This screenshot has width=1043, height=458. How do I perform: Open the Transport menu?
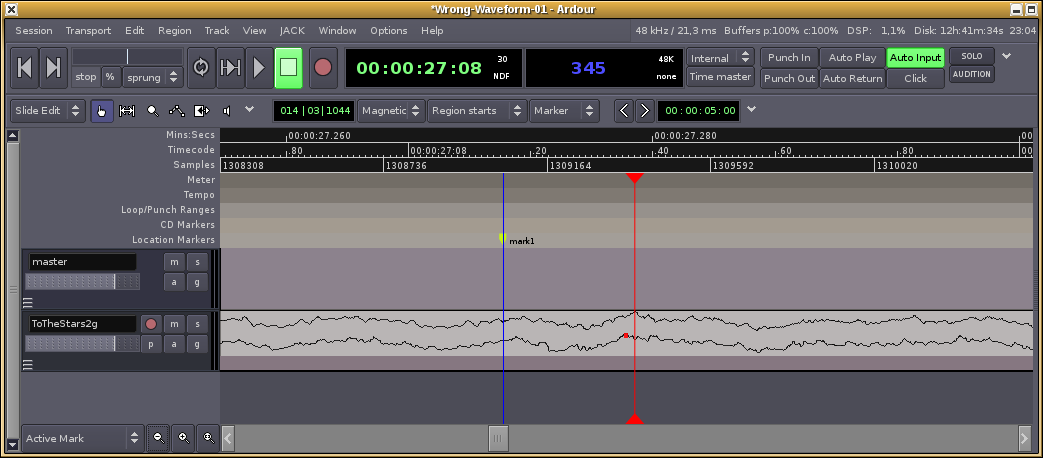click(88, 31)
